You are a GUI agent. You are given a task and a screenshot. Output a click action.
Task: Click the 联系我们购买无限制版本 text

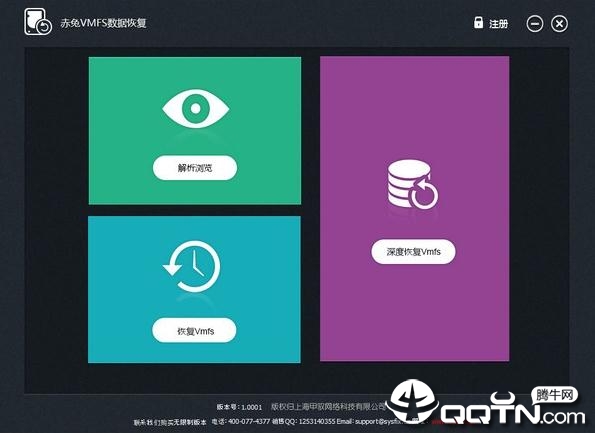tap(170, 422)
